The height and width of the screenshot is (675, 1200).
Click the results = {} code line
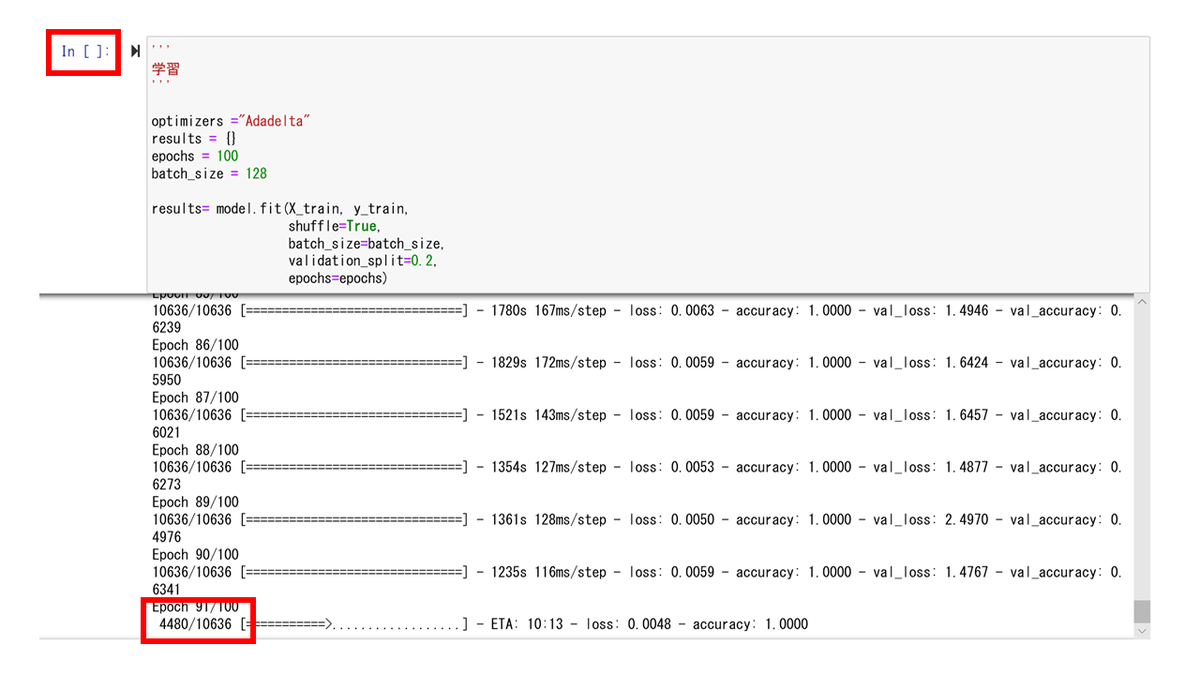coord(194,138)
